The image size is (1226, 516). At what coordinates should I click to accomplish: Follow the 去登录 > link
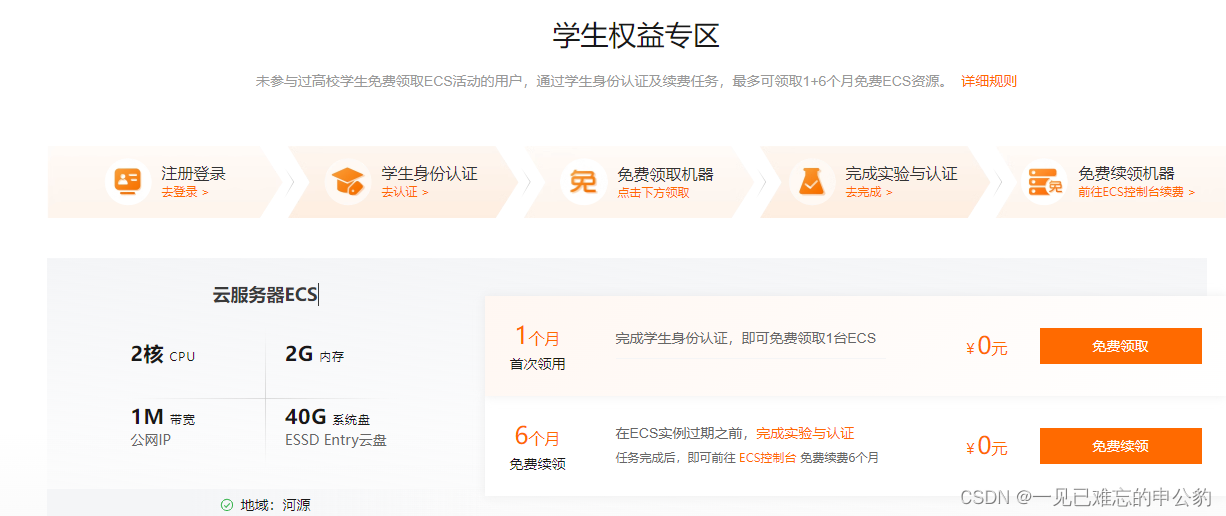pyautogui.click(x=185, y=192)
